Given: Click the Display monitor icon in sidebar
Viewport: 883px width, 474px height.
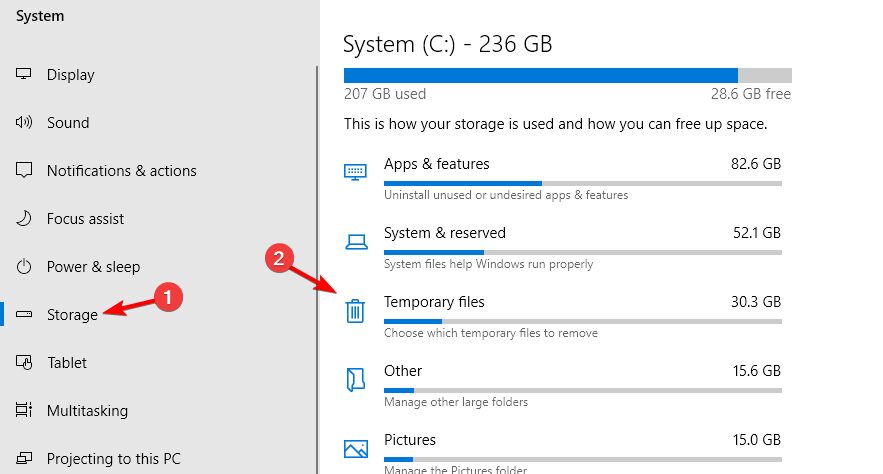Looking at the screenshot, I should click(x=25, y=75).
